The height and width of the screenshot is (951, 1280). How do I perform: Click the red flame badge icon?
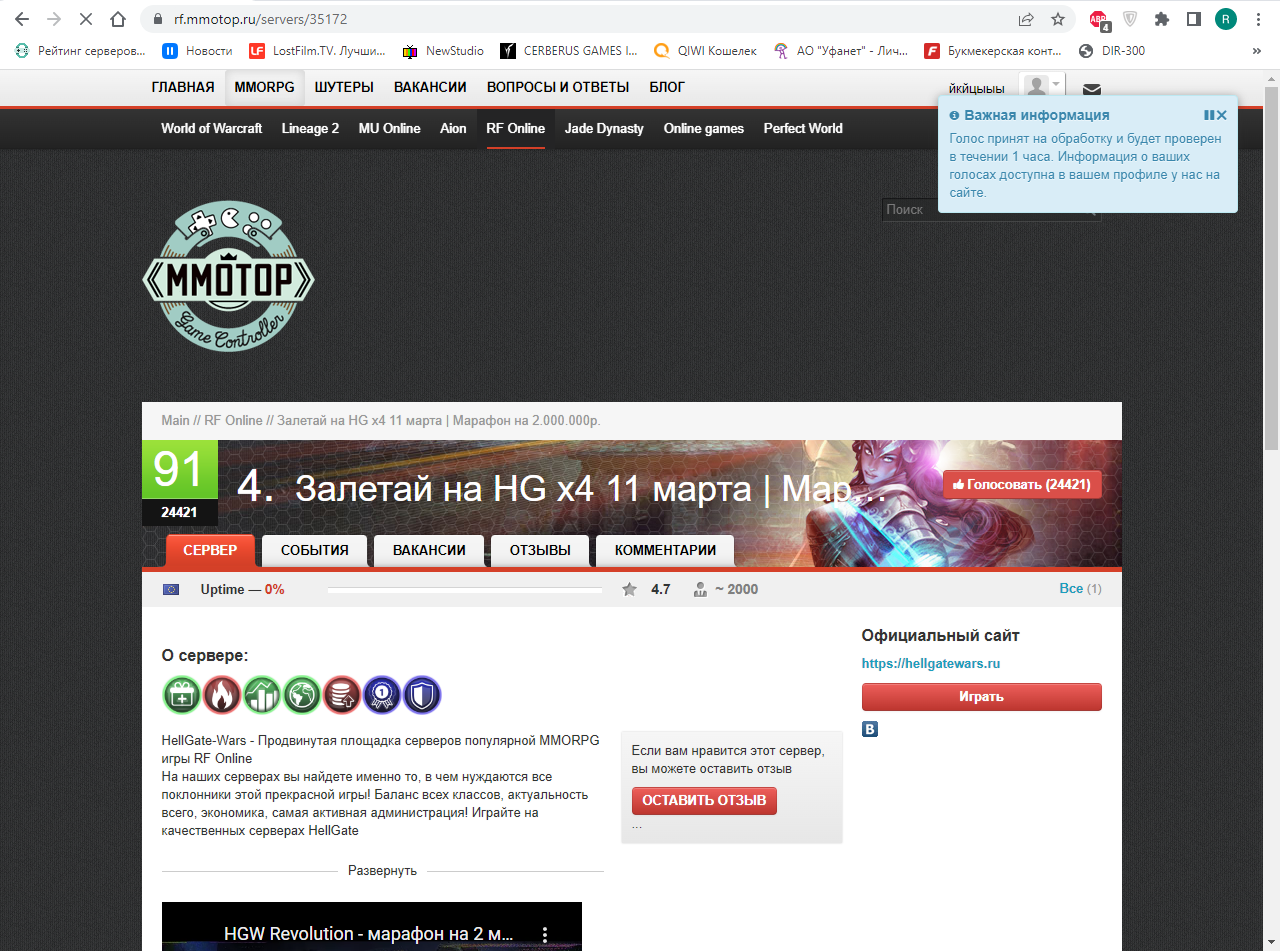222,694
